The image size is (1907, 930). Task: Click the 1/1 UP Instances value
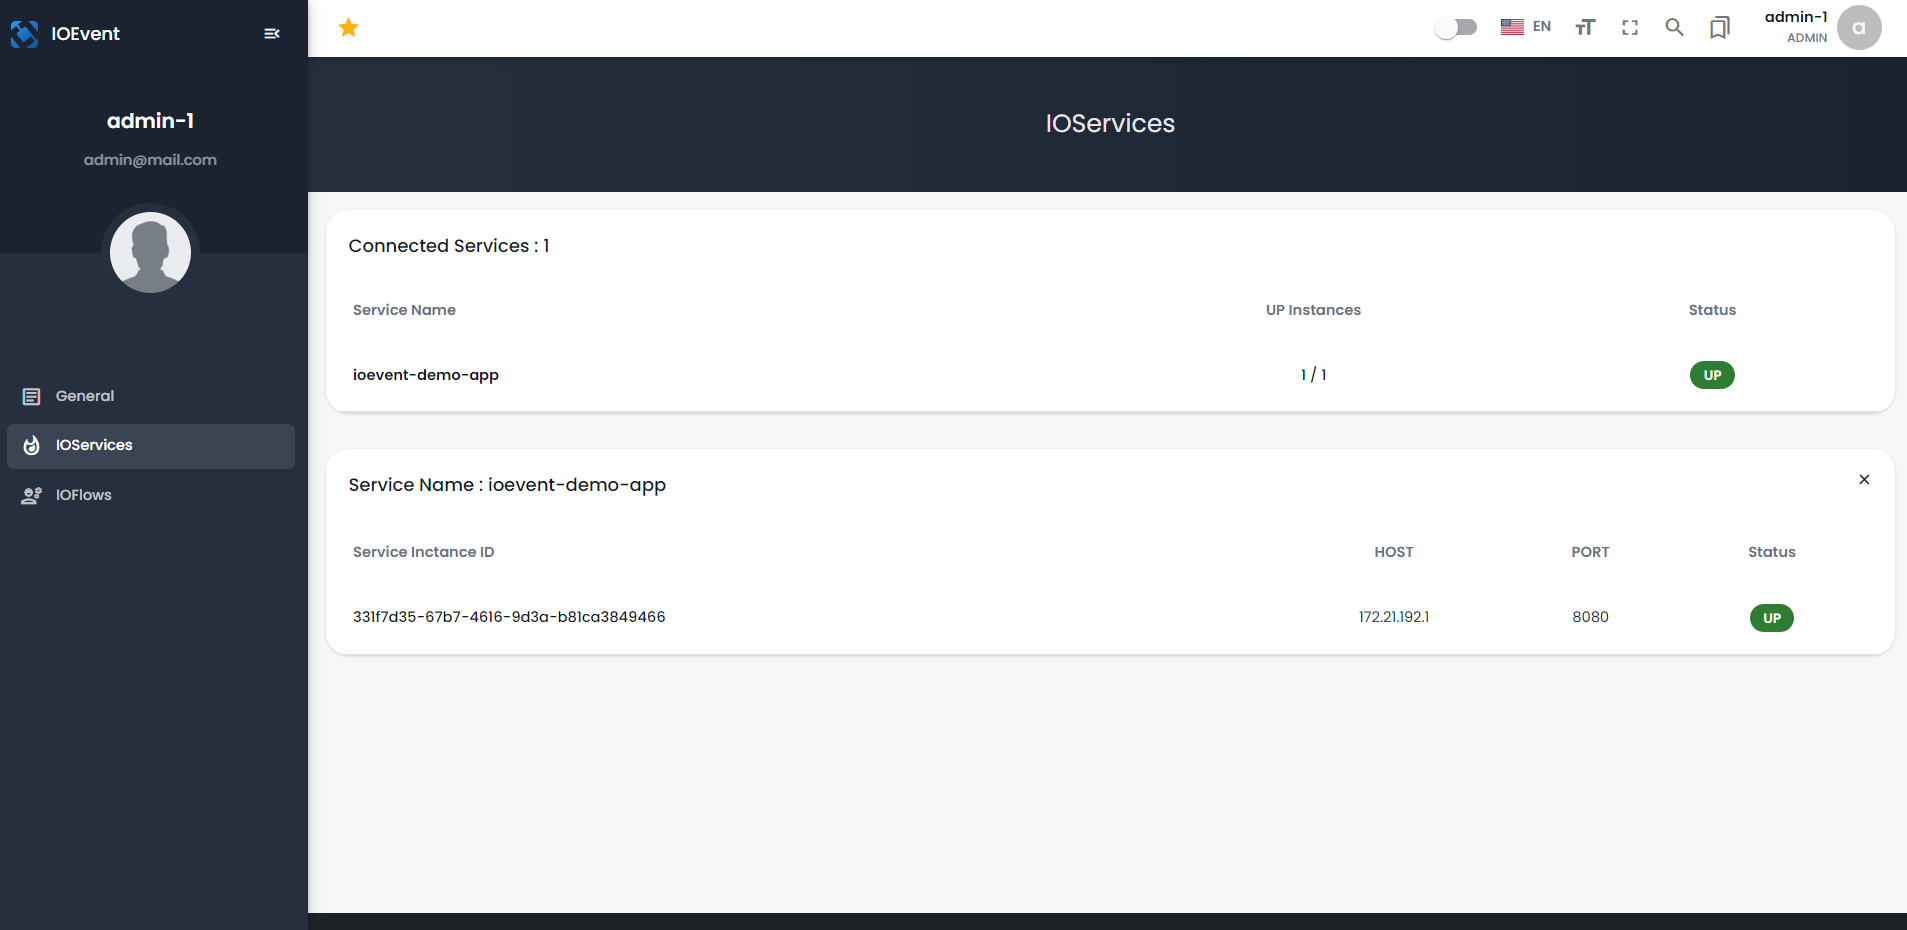click(1312, 375)
